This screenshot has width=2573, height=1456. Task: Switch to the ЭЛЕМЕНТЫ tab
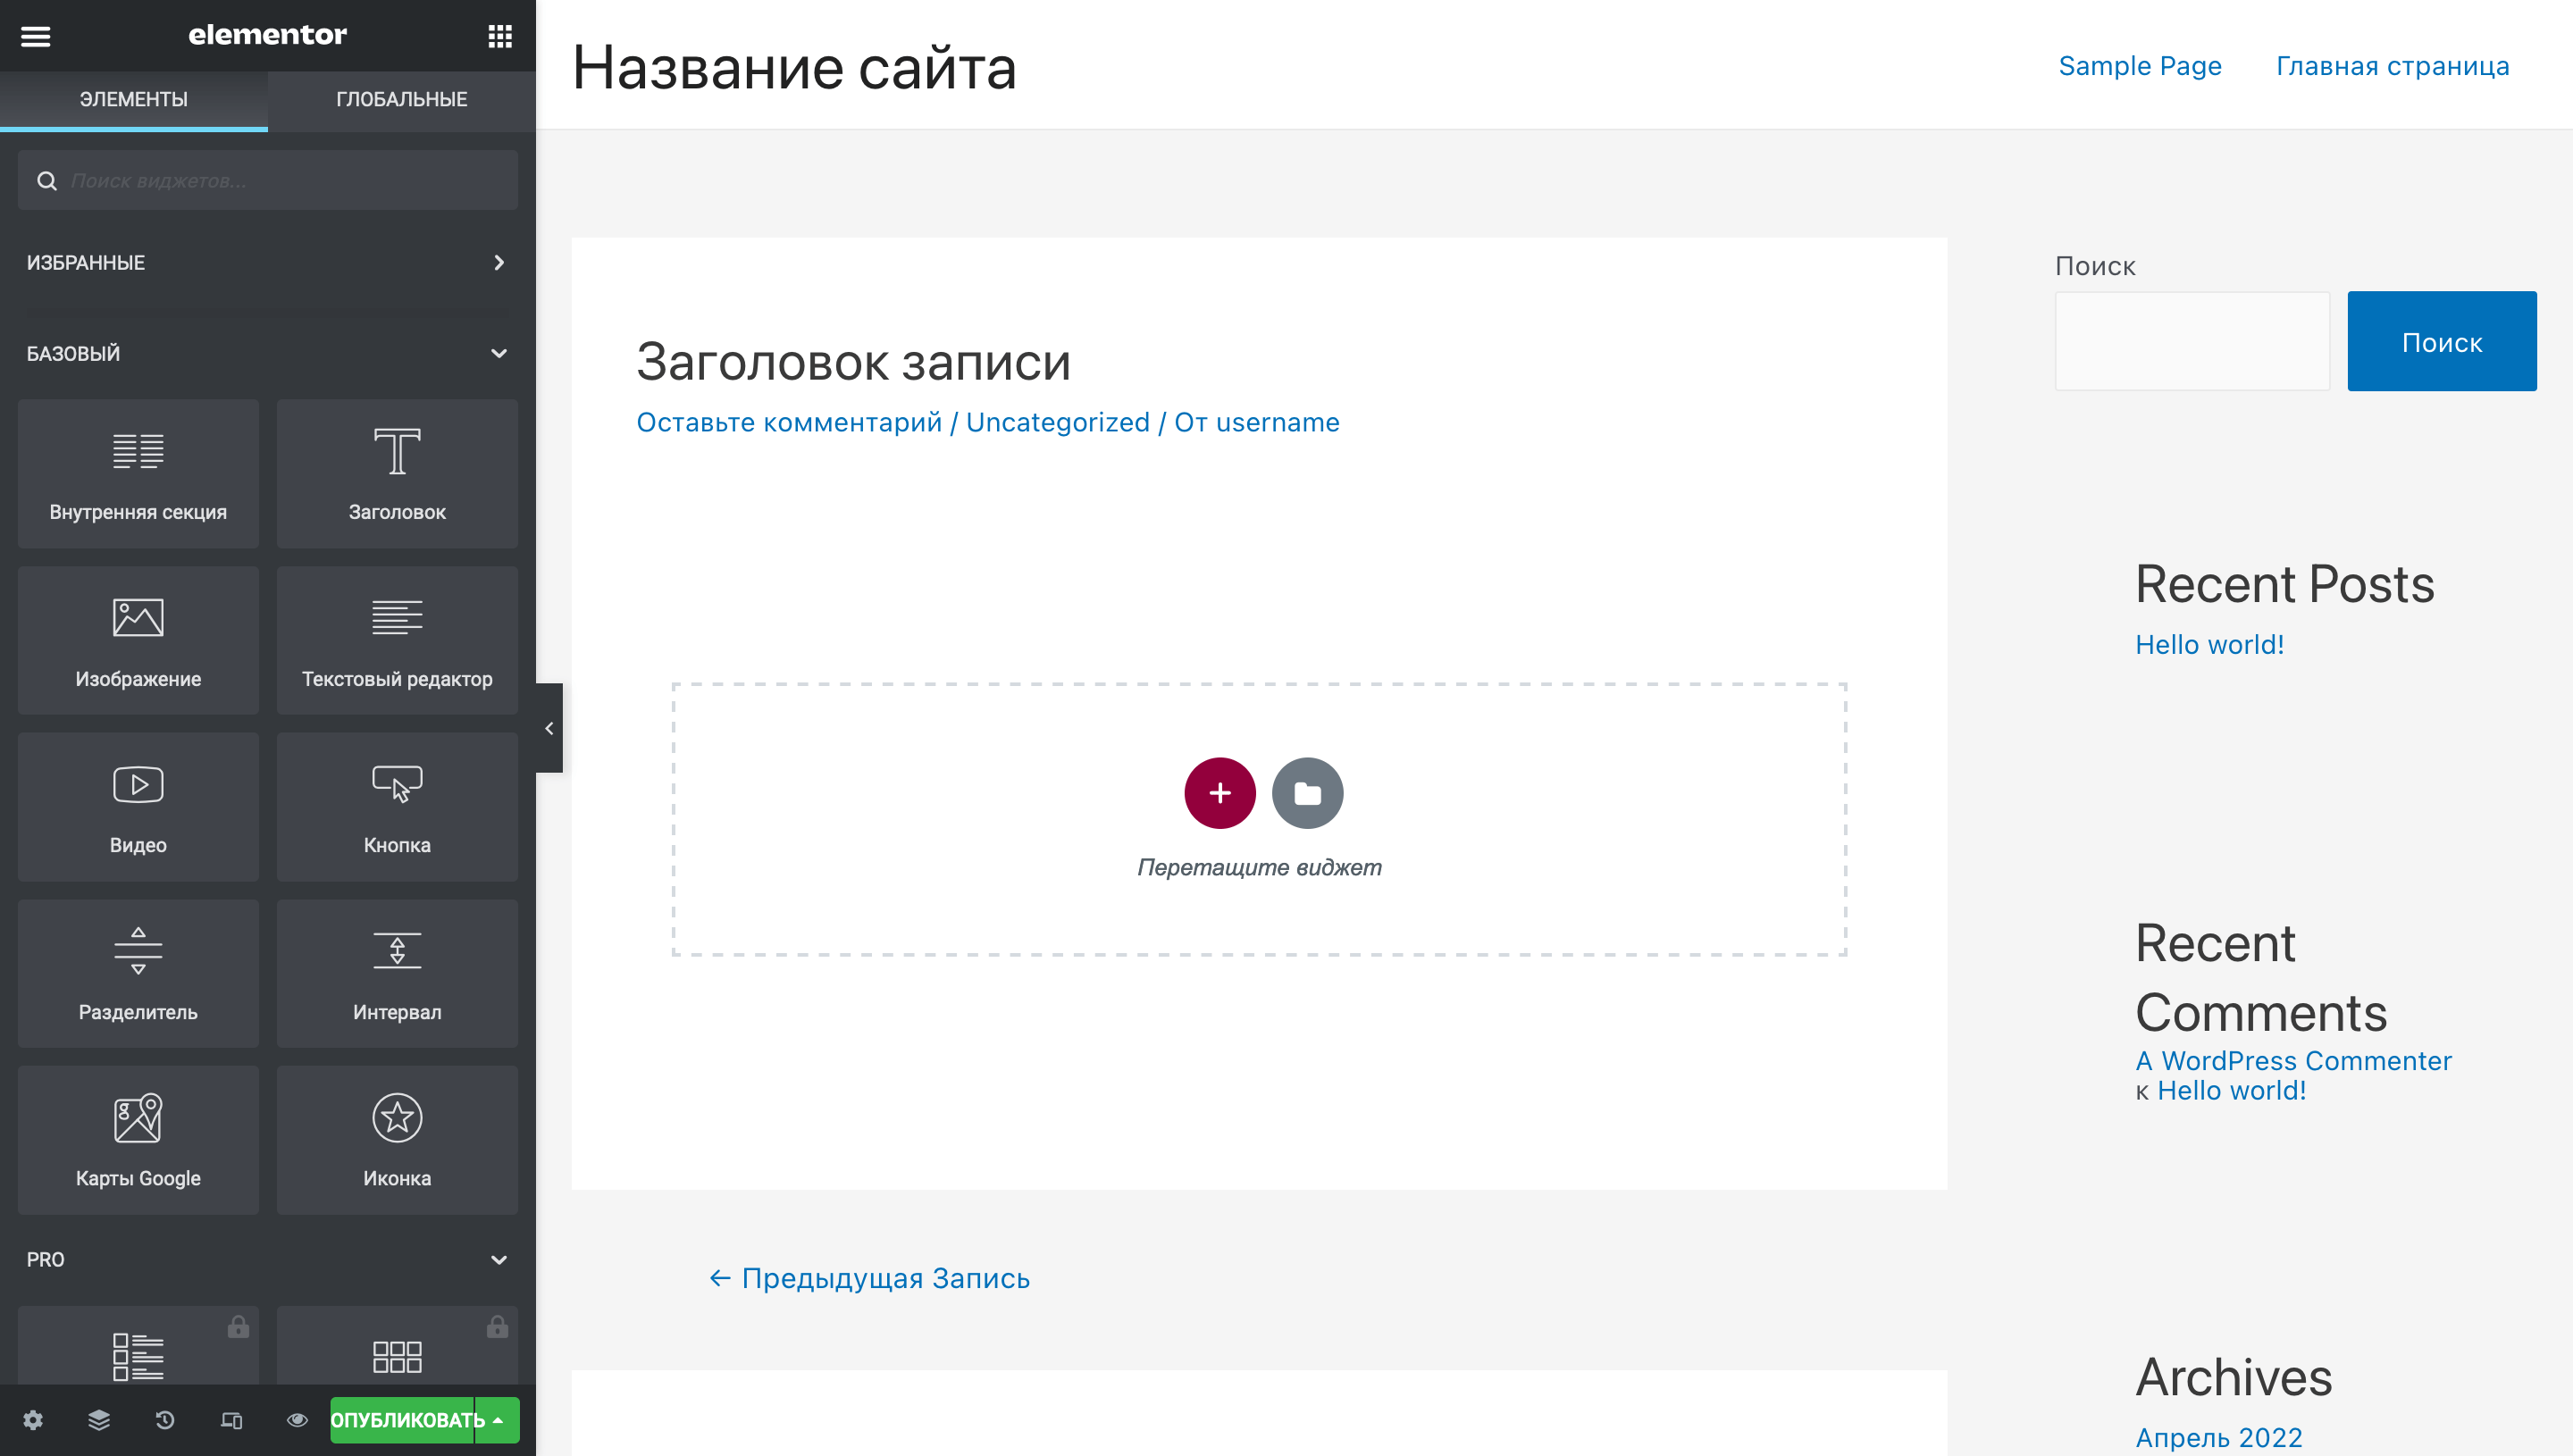(134, 99)
